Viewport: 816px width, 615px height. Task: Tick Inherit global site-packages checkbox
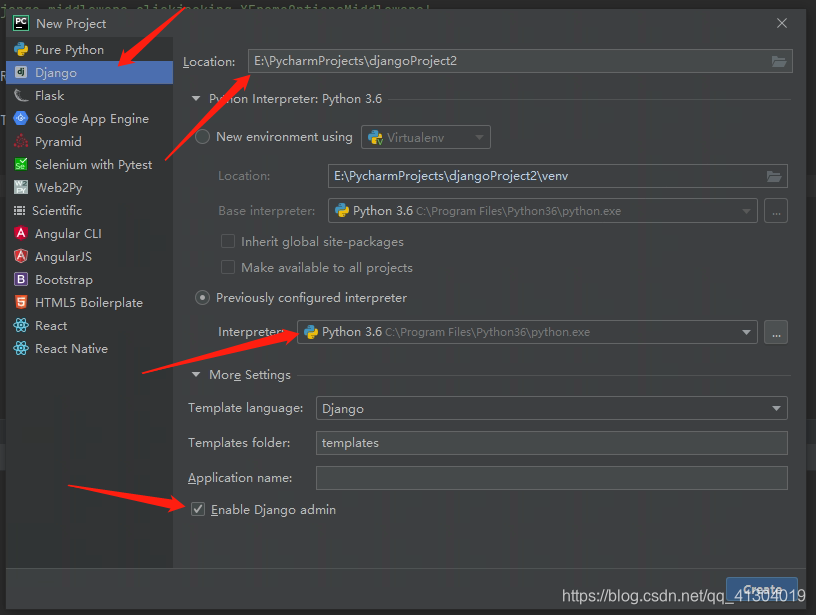tap(227, 241)
